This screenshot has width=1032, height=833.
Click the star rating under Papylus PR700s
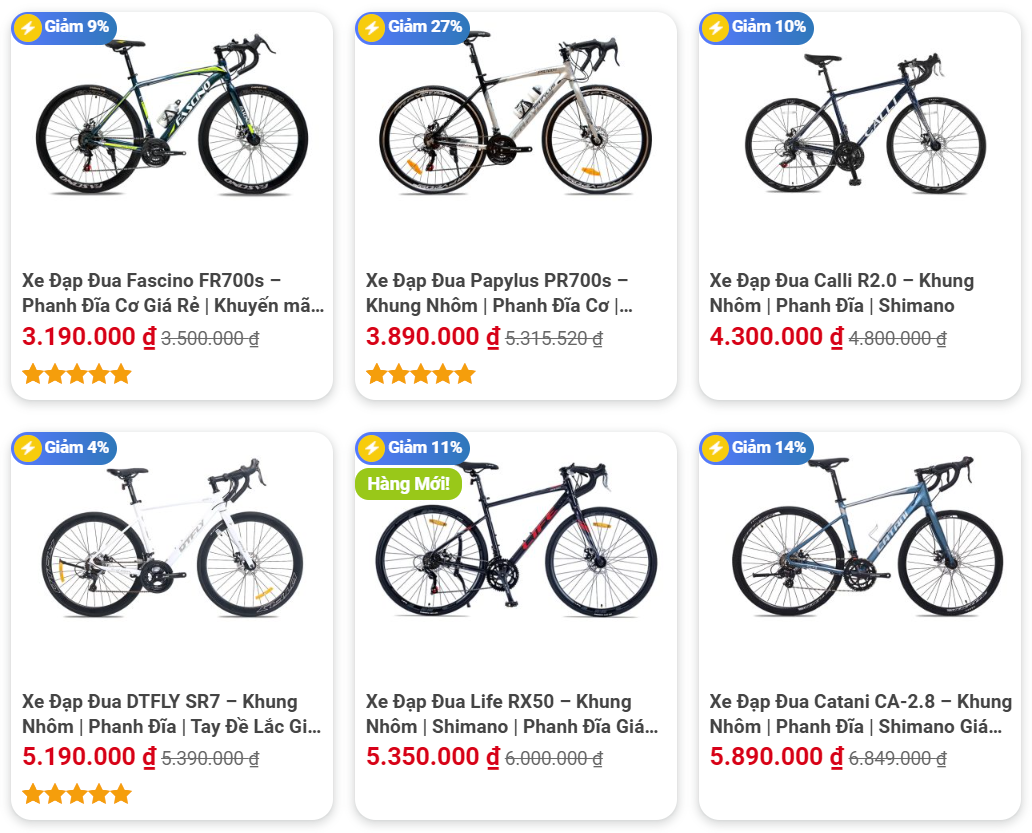pyautogui.click(x=421, y=374)
